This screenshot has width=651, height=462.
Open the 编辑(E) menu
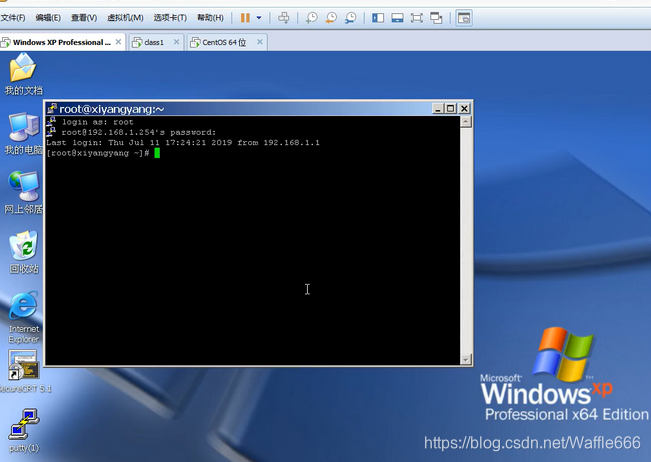(48, 18)
